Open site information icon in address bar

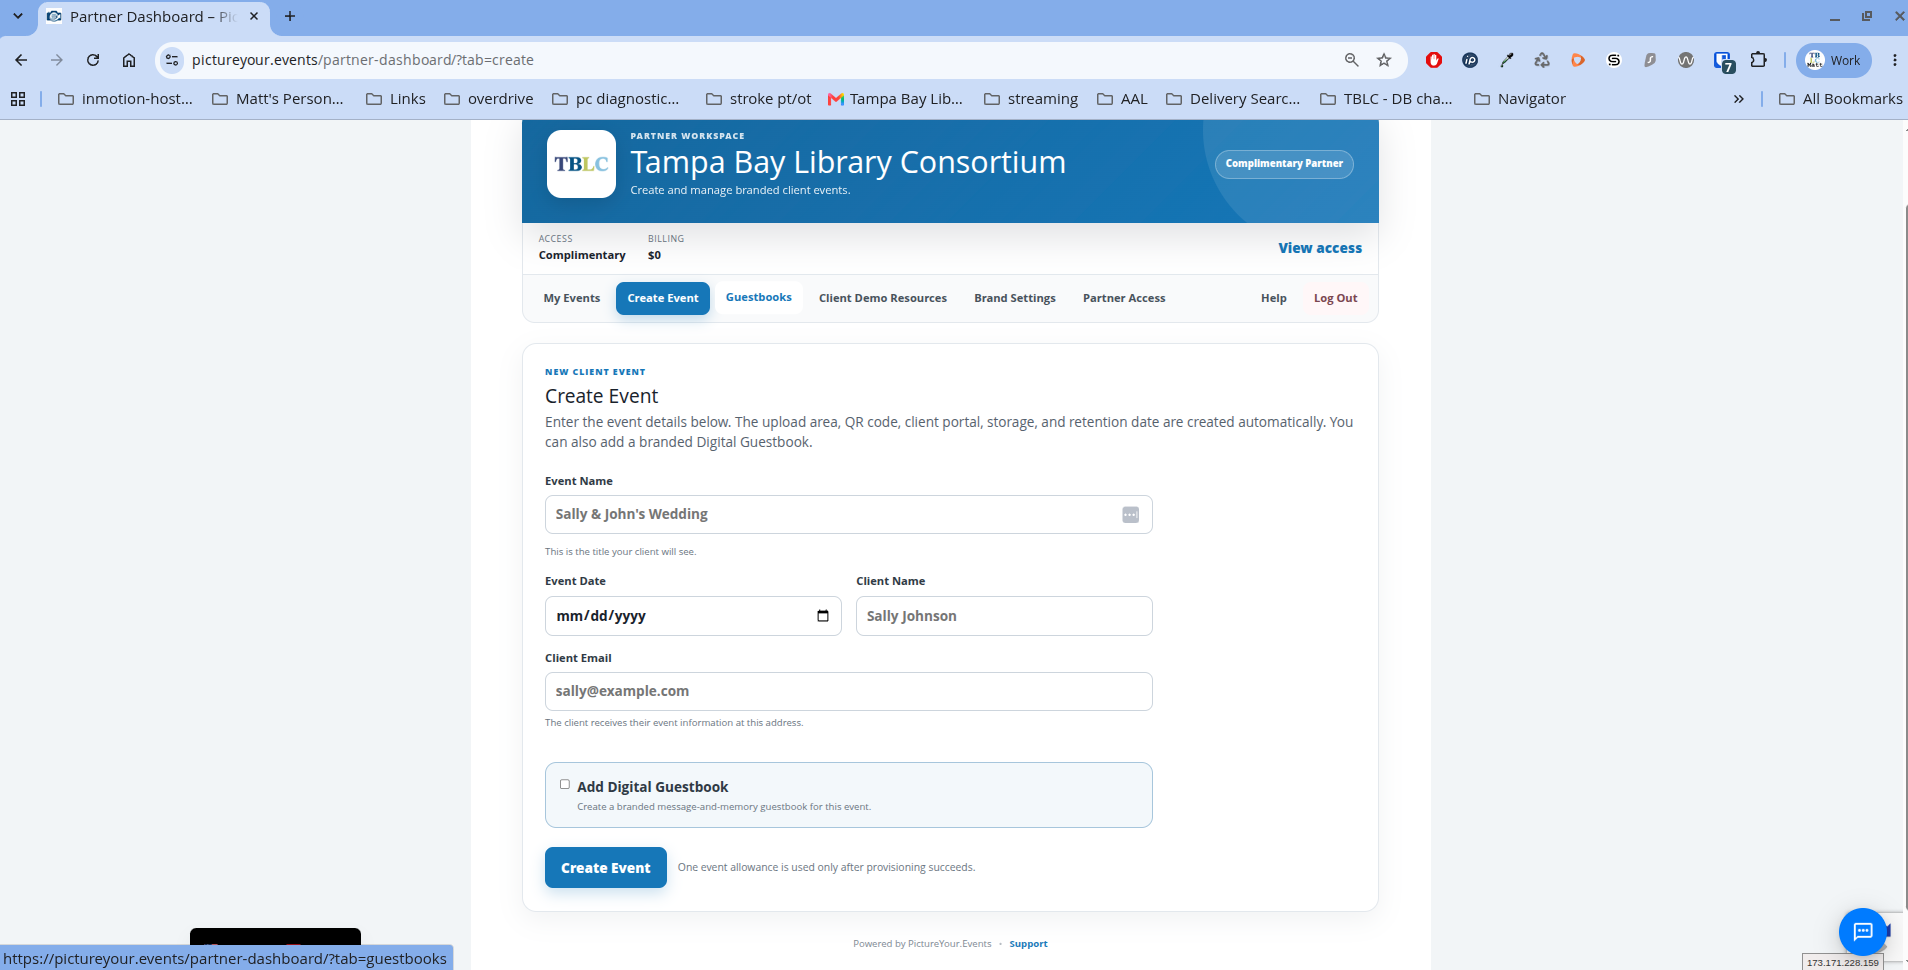pyautogui.click(x=172, y=60)
